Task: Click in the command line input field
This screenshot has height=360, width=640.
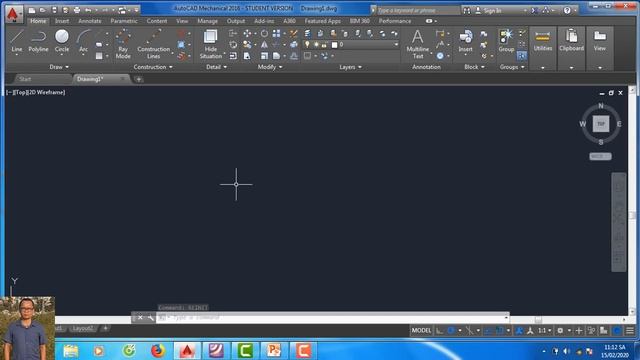Action: click(333, 318)
